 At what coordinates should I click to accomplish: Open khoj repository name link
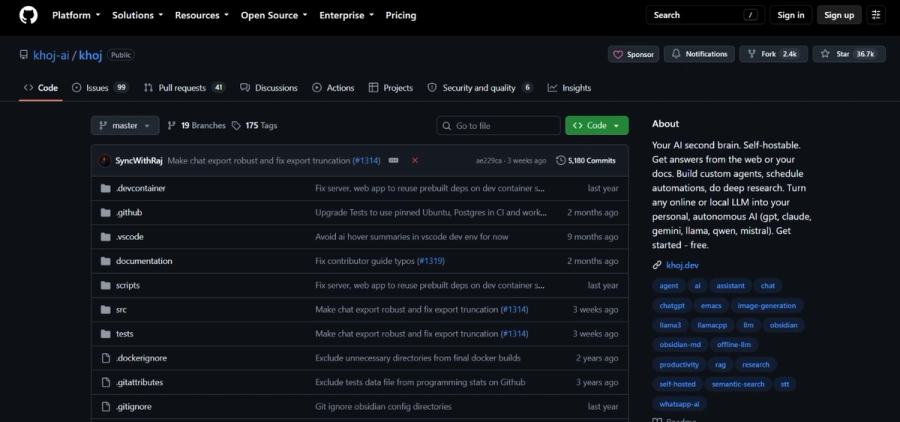(90, 55)
